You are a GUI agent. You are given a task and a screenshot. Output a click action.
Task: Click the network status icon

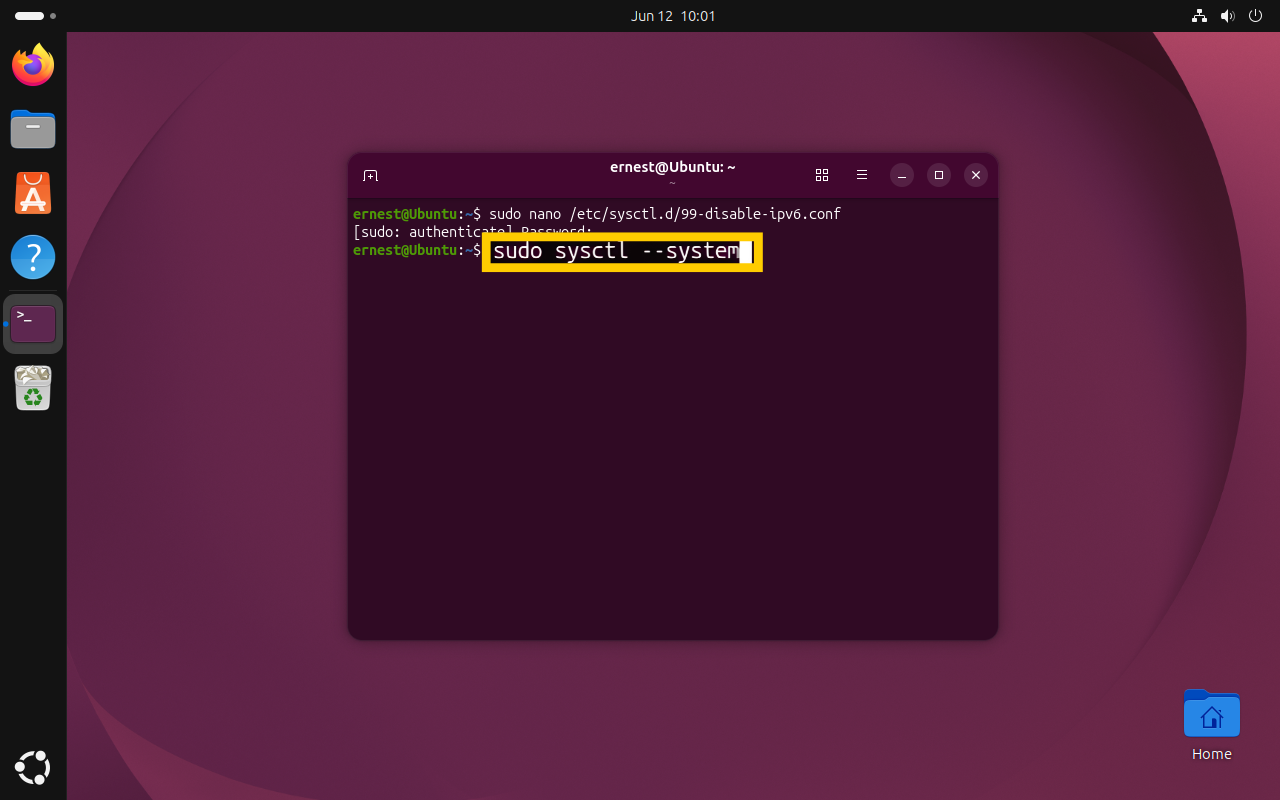click(x=1200, y=16)
